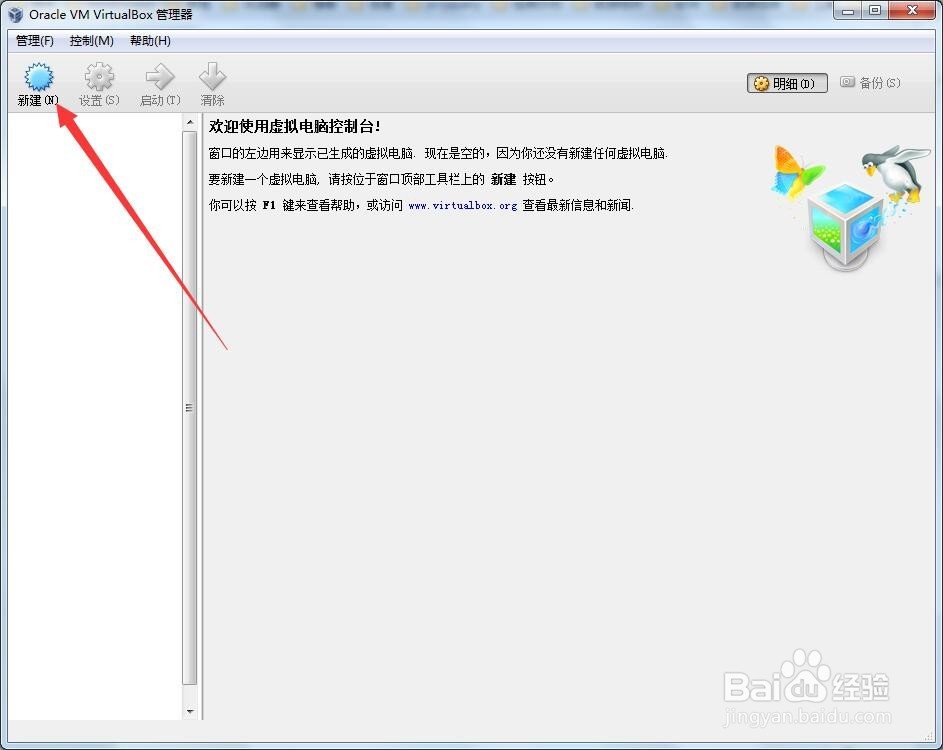Screen dimensions: 943x750
Task: Click the VirtualBox cube and penguin welcome image
Action: pyautogui.click(x=851, y=207)
